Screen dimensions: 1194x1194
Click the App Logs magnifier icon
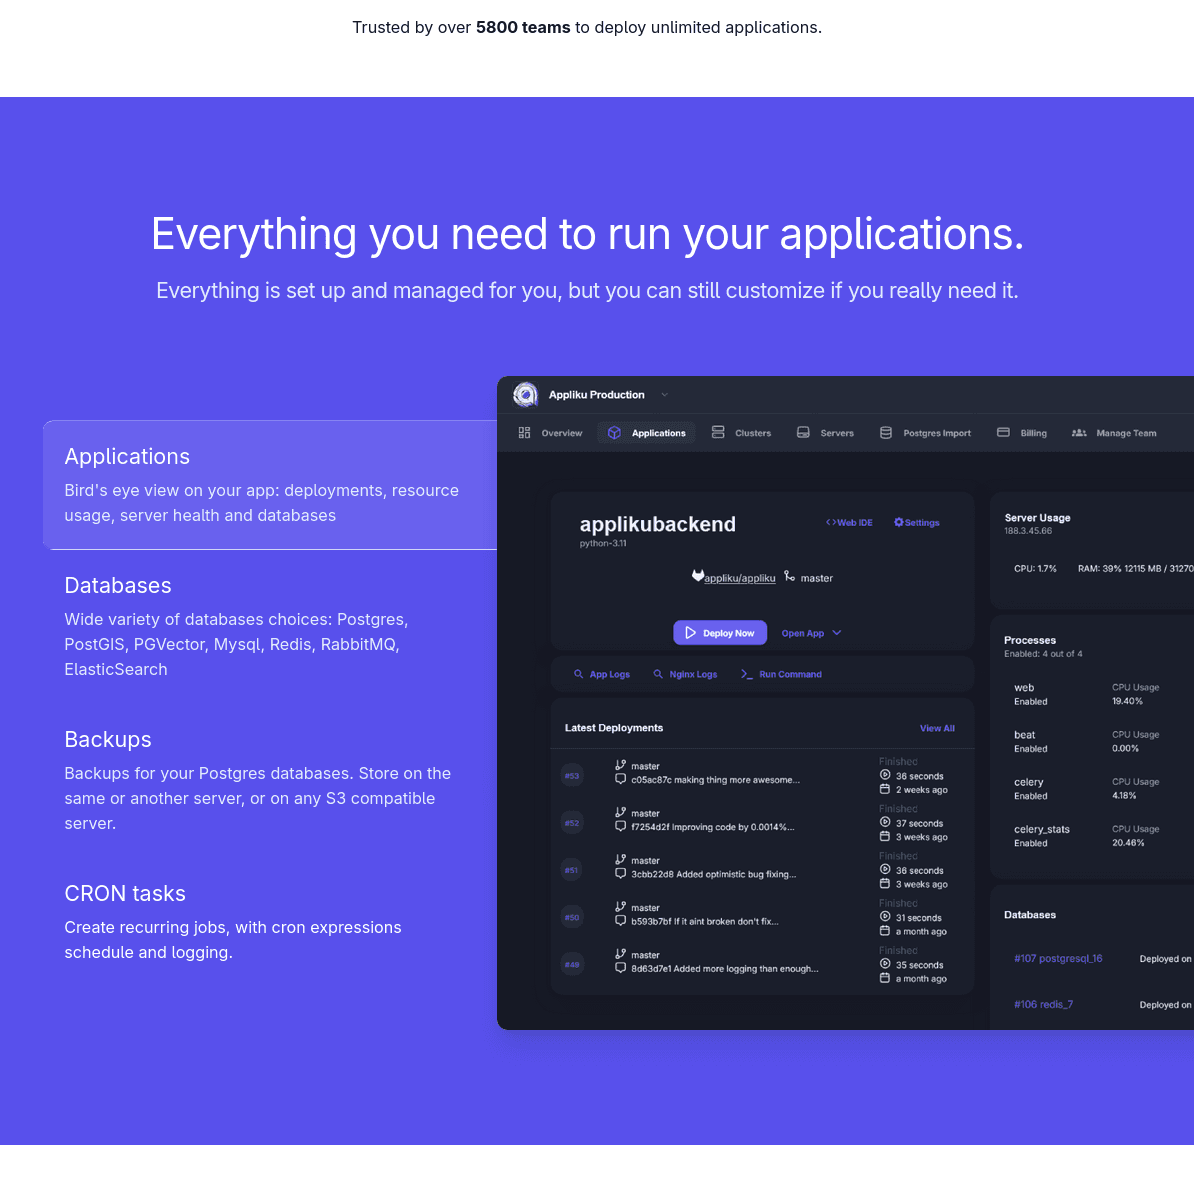(x=578, y=674)
